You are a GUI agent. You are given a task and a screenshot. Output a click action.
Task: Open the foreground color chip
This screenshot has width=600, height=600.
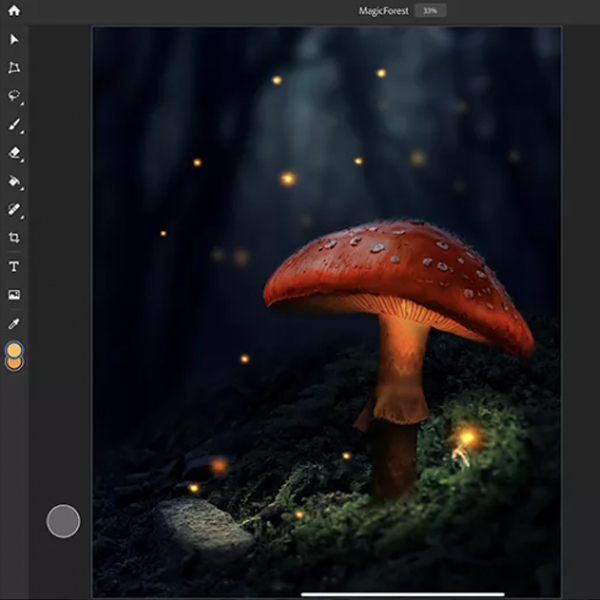click(x=14, y=349)
